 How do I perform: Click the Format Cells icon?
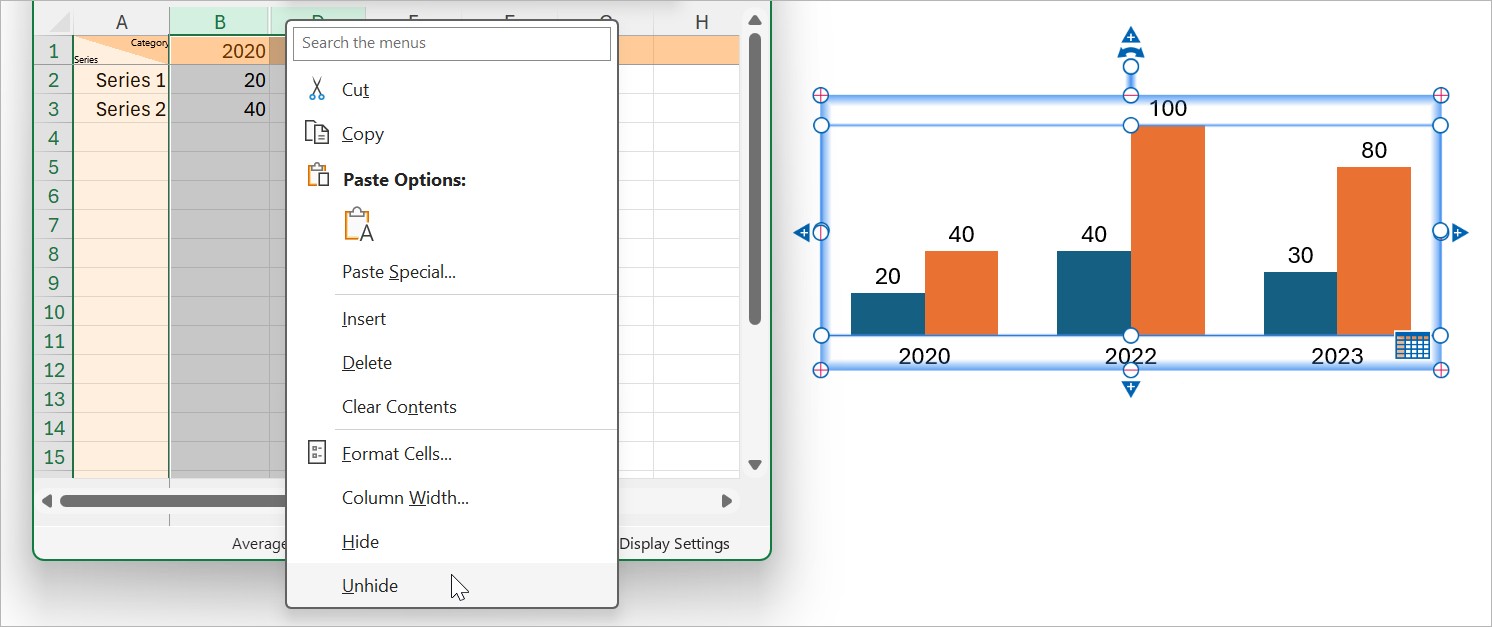click(317, 453)
